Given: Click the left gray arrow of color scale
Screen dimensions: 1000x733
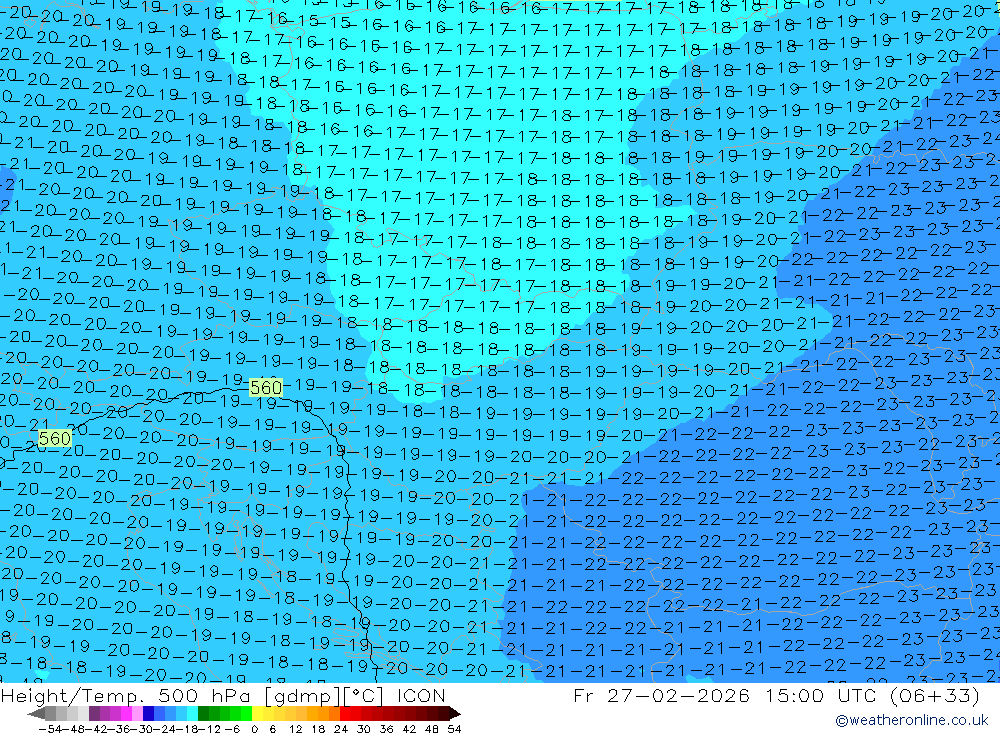Looking at the screenshot, I should [36, 714].
